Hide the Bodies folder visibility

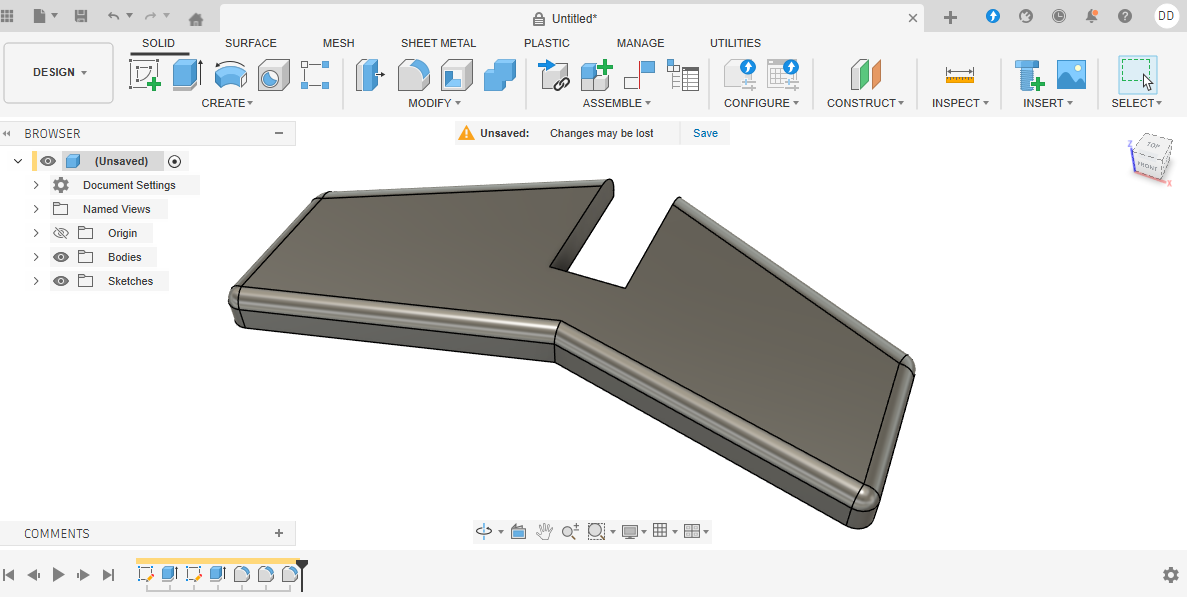pyautogui.click(x=61, y=257)
